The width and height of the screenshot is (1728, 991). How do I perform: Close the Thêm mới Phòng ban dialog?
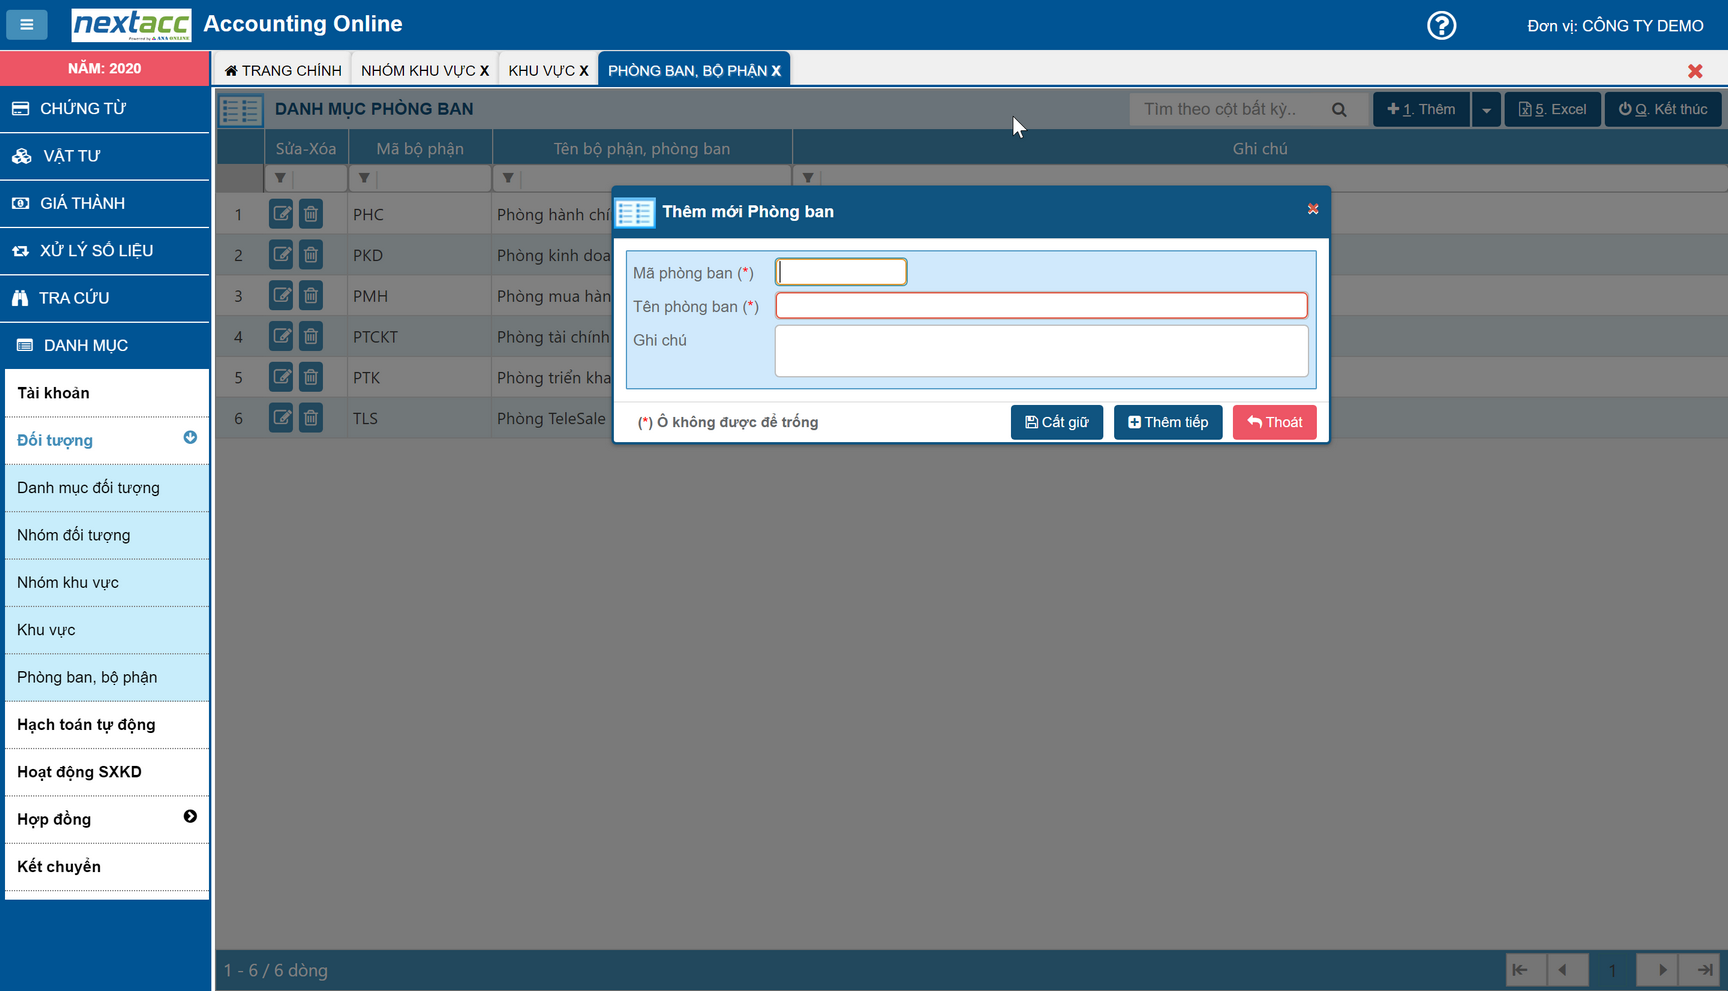[1313, 209]
